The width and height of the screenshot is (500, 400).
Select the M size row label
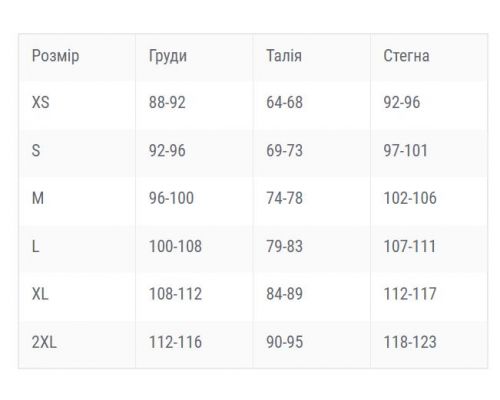[x=38, y=198]
